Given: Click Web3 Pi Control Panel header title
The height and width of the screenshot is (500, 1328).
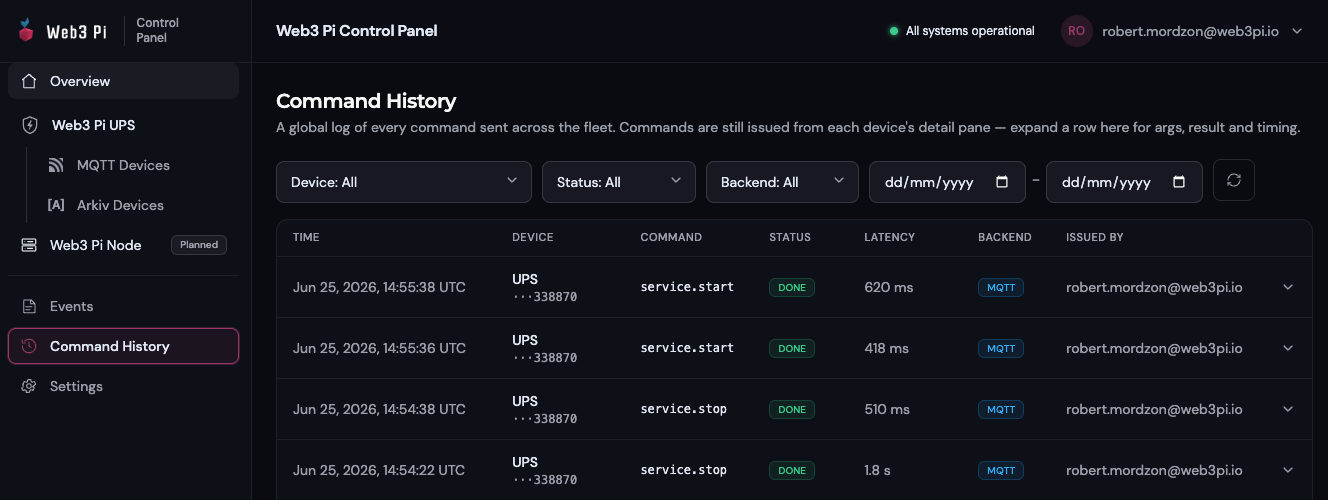Looking at the screenshot, I should pyautogui.click(x=357, y=31).
